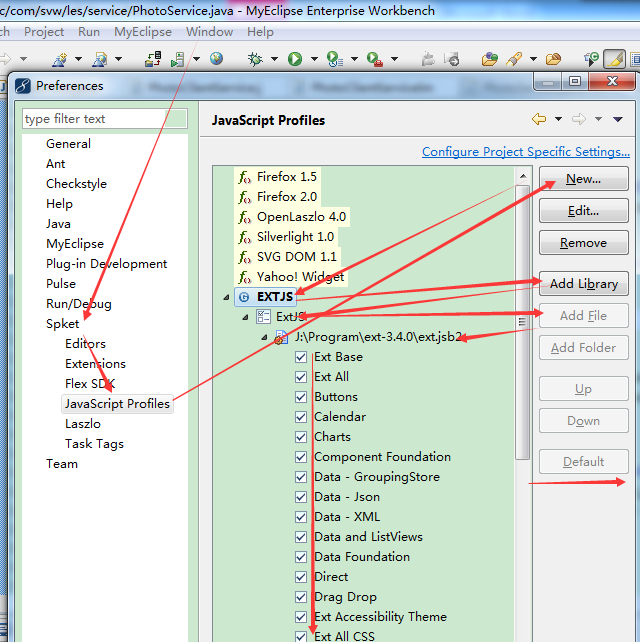Toggle the Buttons checkbox
Image resolution: width=640 pixels, height=642 pixels.
click(301, 397)
